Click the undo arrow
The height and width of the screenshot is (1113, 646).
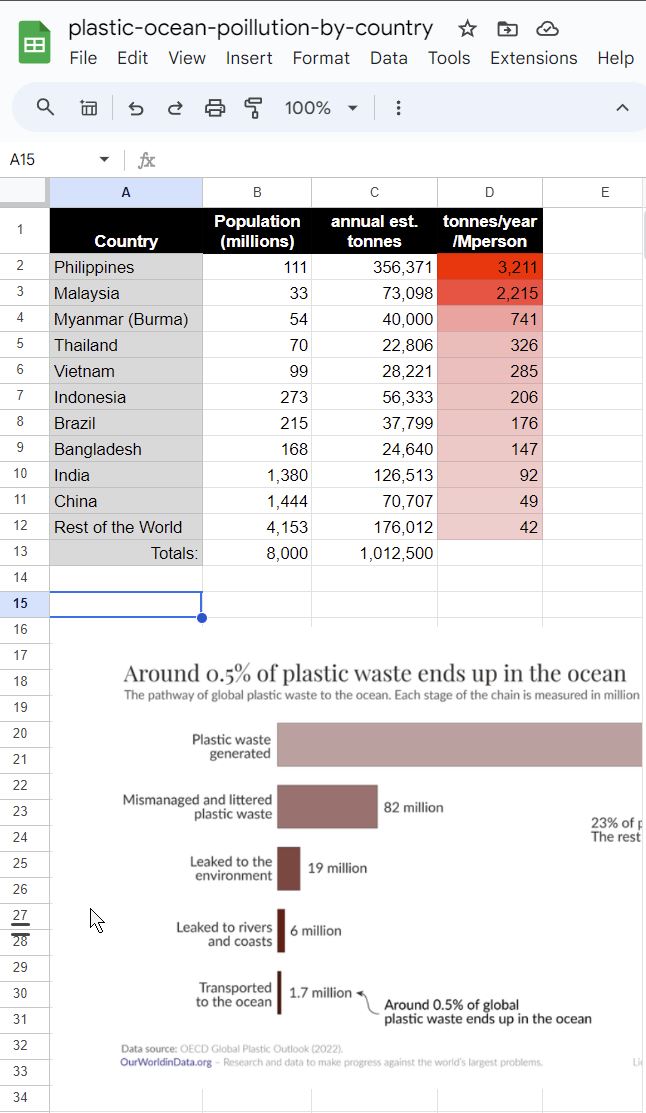click(136, 108)
